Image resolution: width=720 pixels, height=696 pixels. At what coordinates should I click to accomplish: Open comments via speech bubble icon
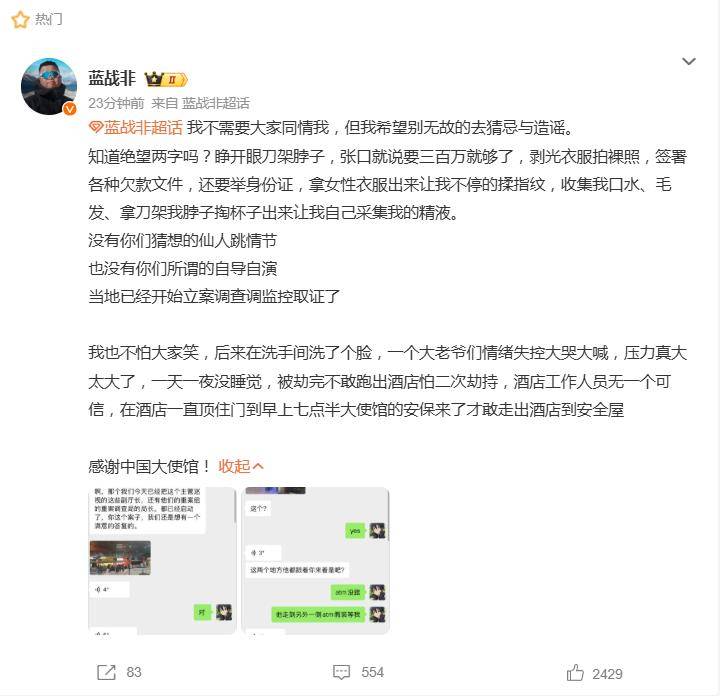point(341,673)
